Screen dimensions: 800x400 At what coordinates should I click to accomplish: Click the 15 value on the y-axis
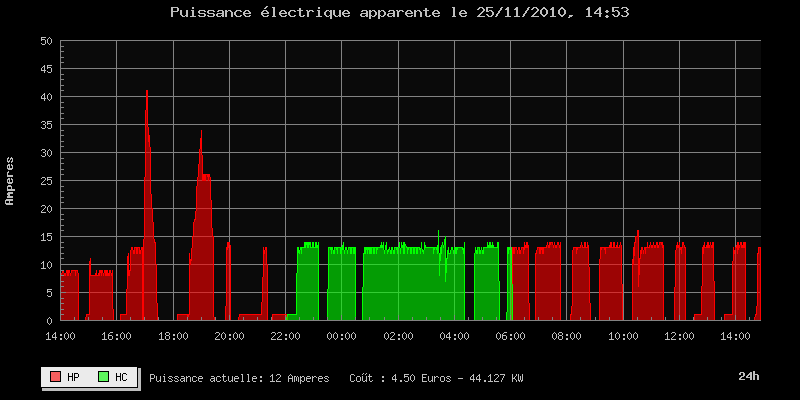click(x=46, y=237)
